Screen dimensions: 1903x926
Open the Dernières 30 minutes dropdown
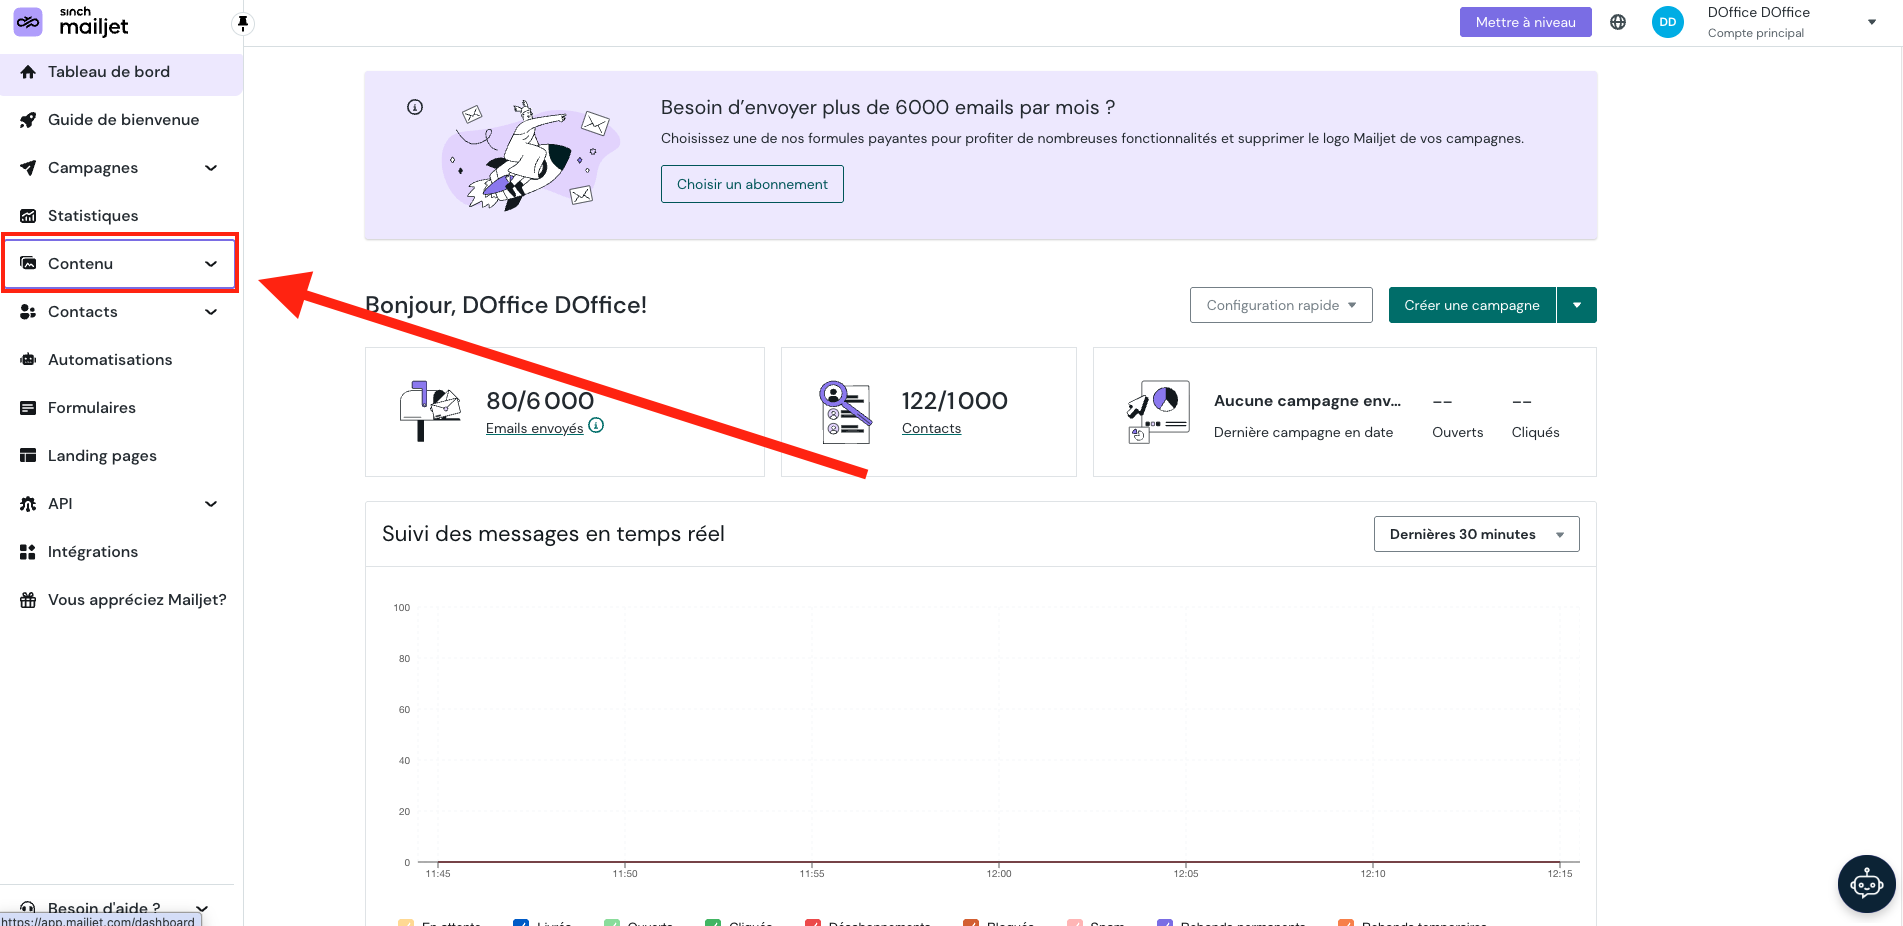point(1476,533)
